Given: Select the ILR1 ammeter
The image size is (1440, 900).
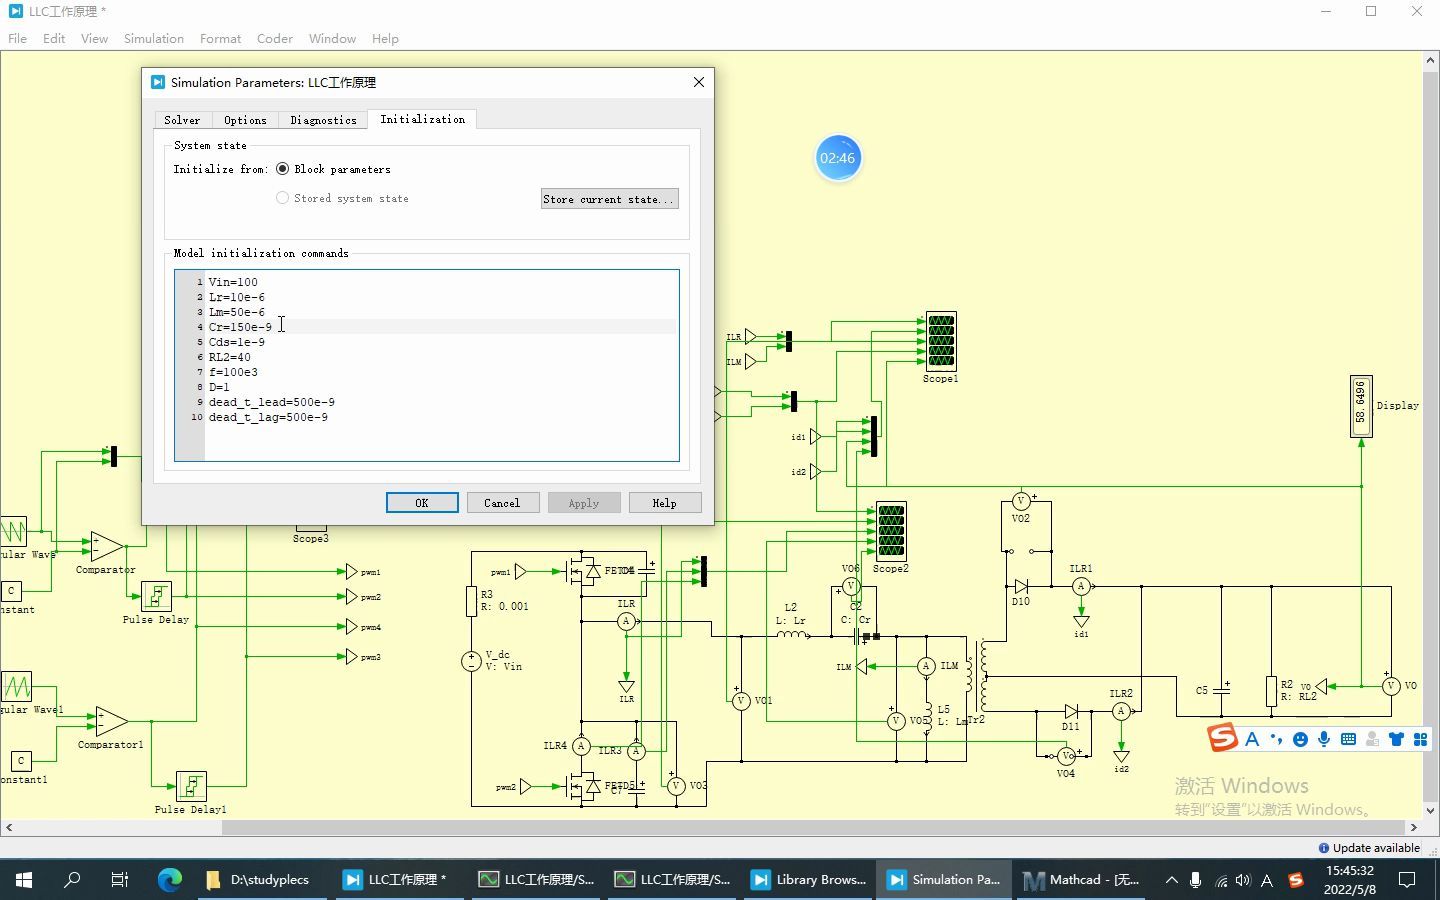Looking at the screenshot, I should point(1081,587).
